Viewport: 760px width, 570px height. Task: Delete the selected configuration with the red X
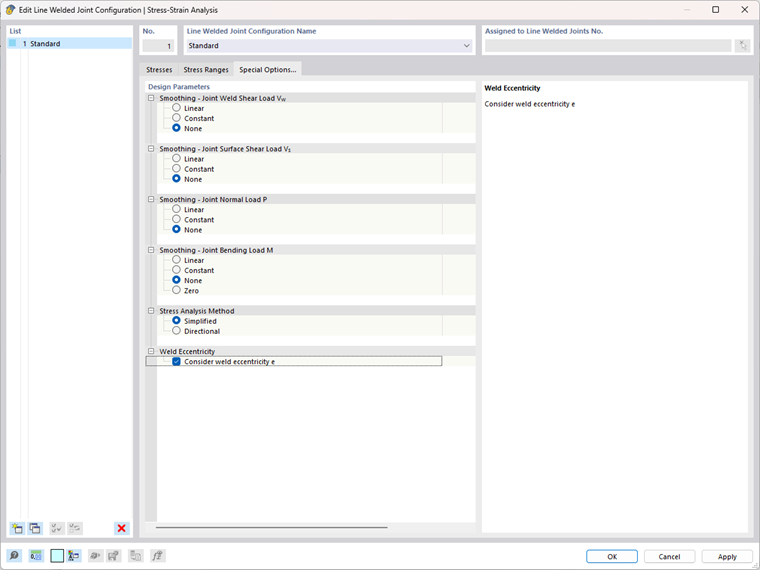pos(122,528)
